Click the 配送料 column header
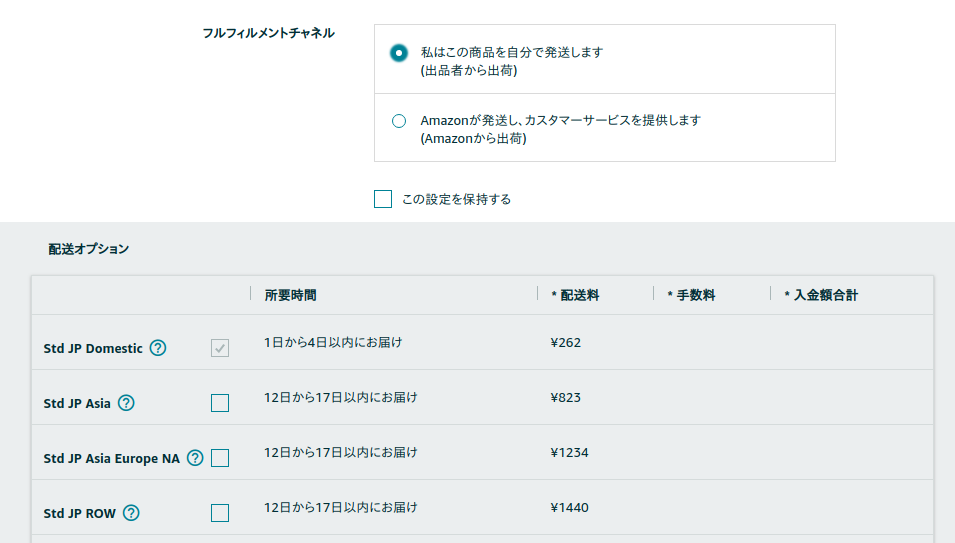 pyautogui.click(x=579, y=295)
